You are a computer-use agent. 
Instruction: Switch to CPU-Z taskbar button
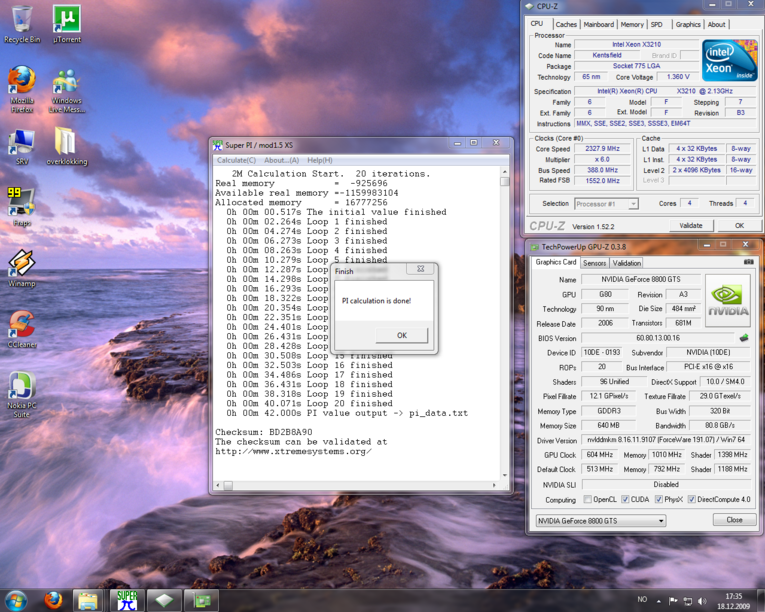pyautogui.click(x=164, y=601)
